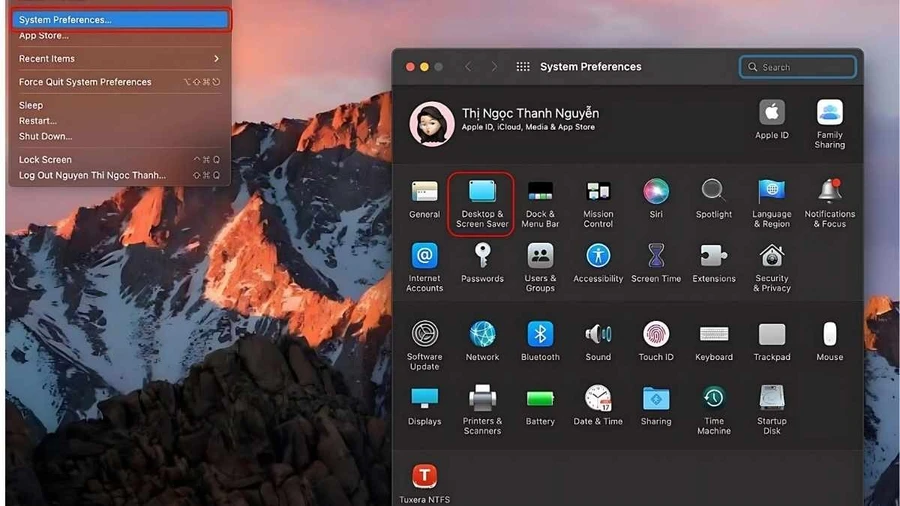
Task: Open Dock & Menu Bar preferences
Action: 540,204
